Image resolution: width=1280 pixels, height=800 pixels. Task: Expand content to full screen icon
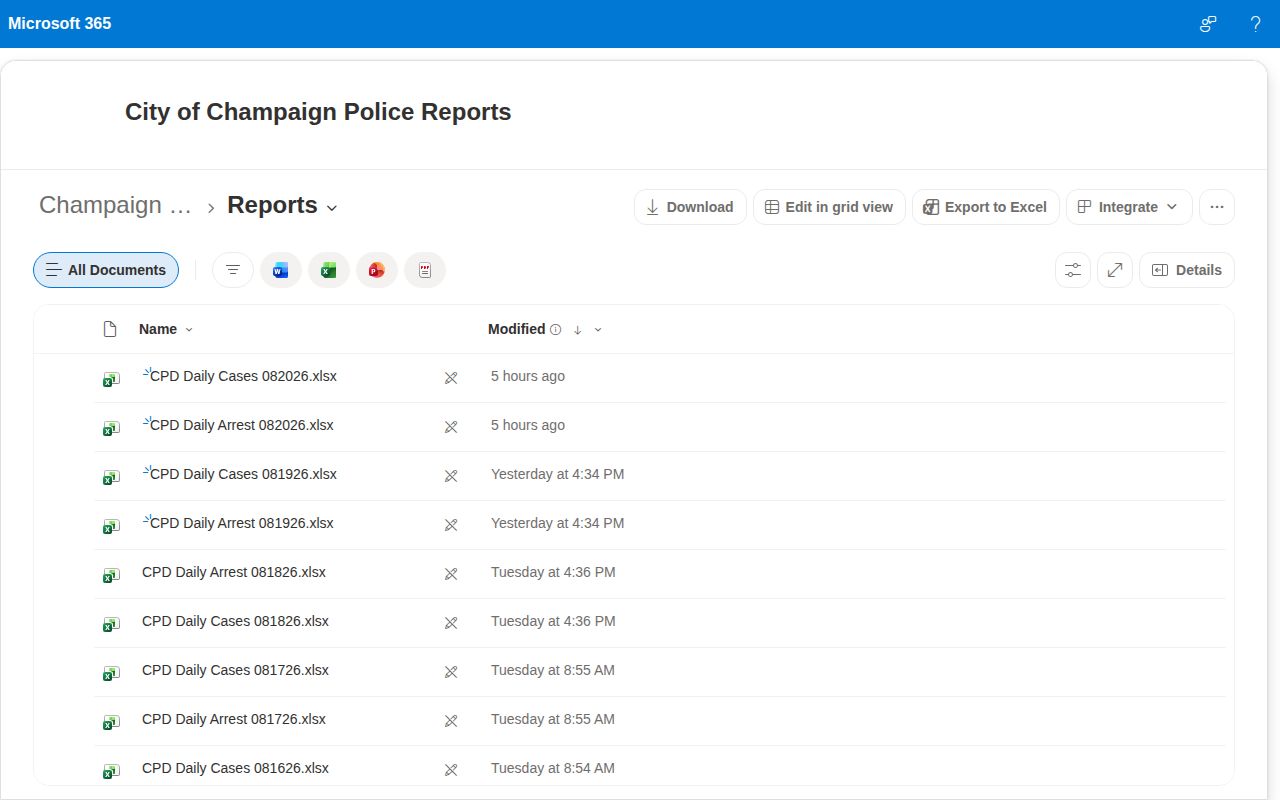1115,270
